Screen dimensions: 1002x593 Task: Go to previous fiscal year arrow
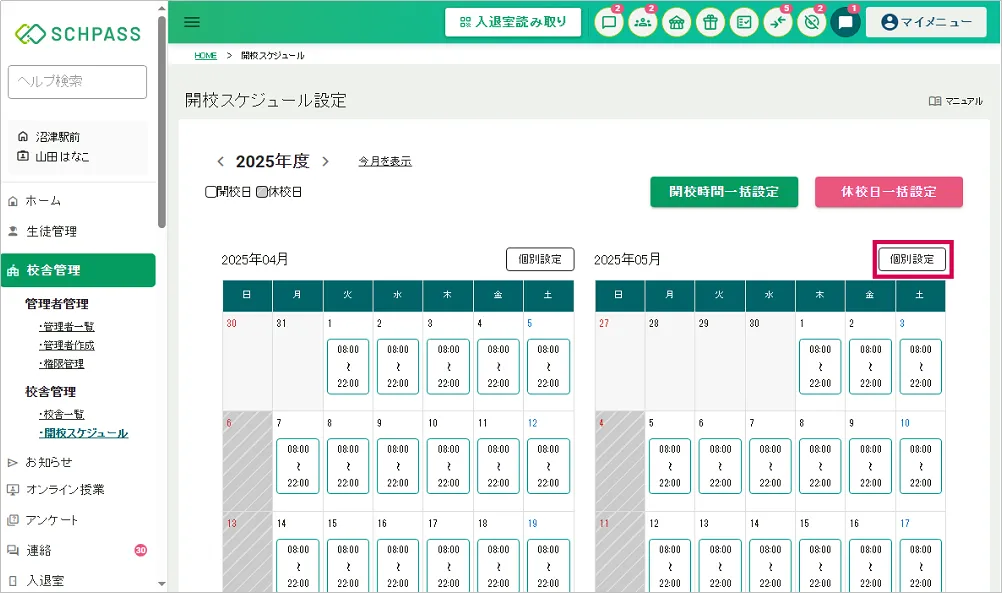221,162
